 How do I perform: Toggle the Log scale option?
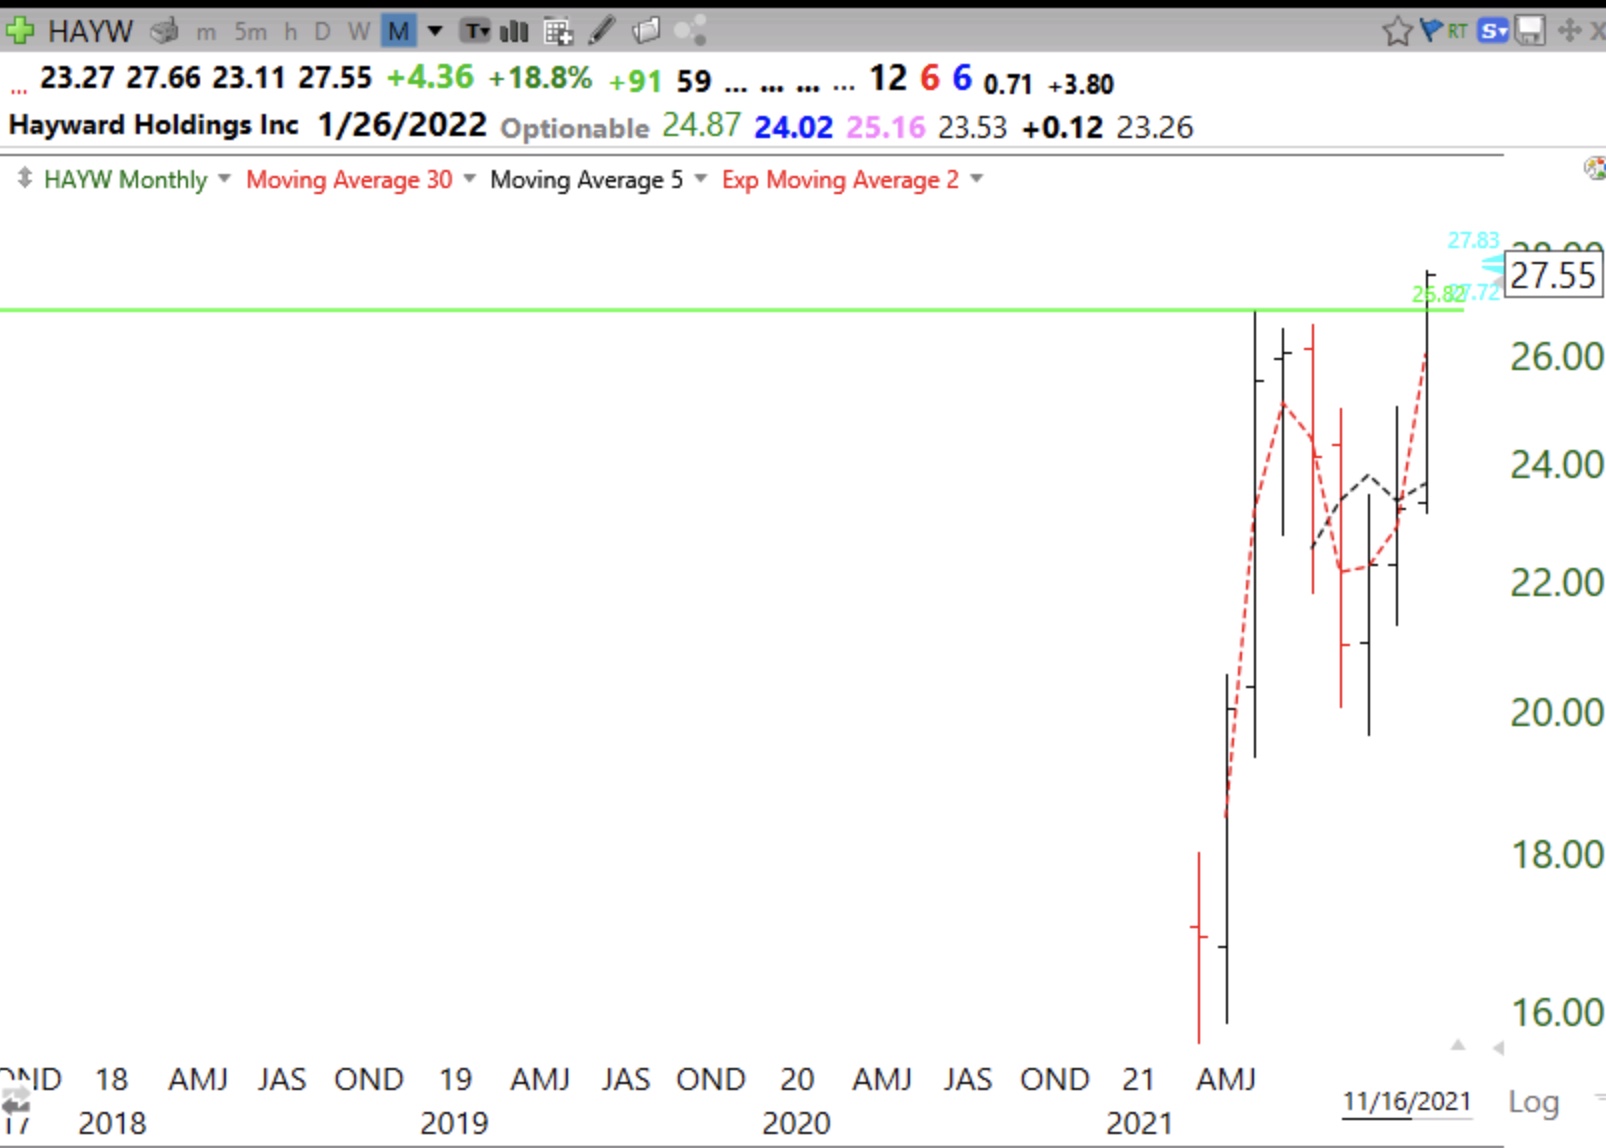pos(1533,1101)
